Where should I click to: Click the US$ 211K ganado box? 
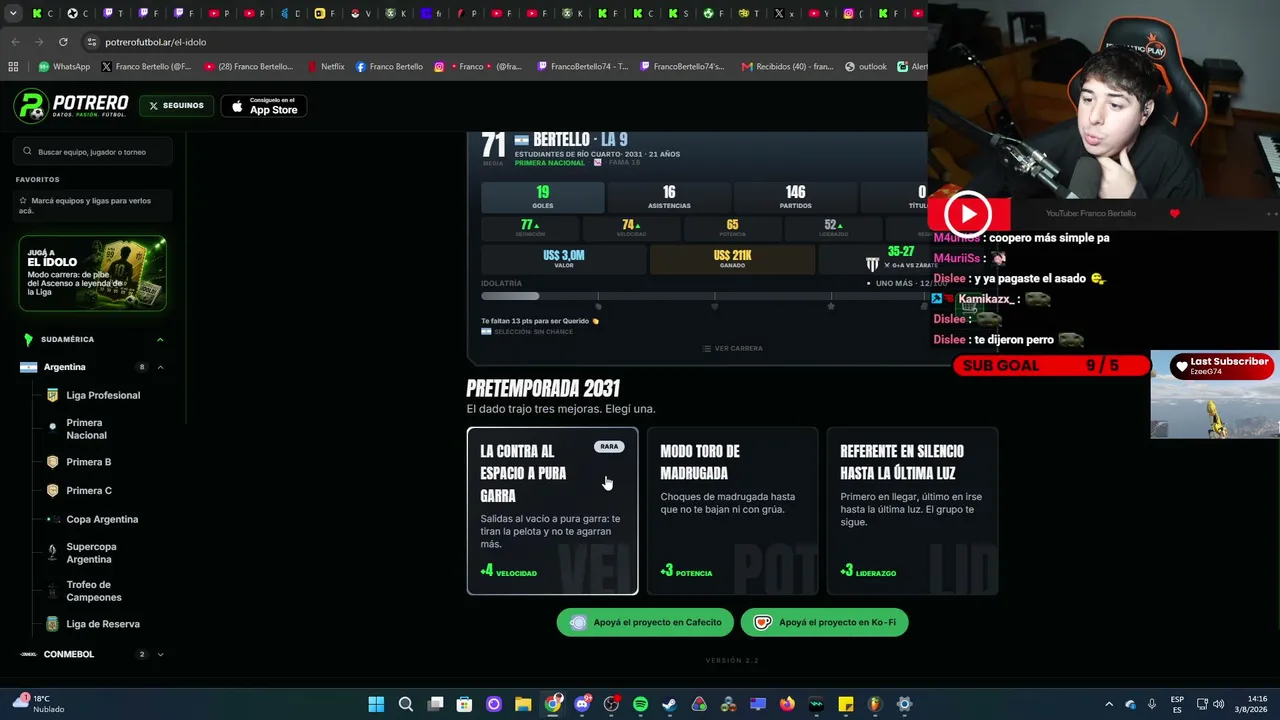(x=732, y=259)
